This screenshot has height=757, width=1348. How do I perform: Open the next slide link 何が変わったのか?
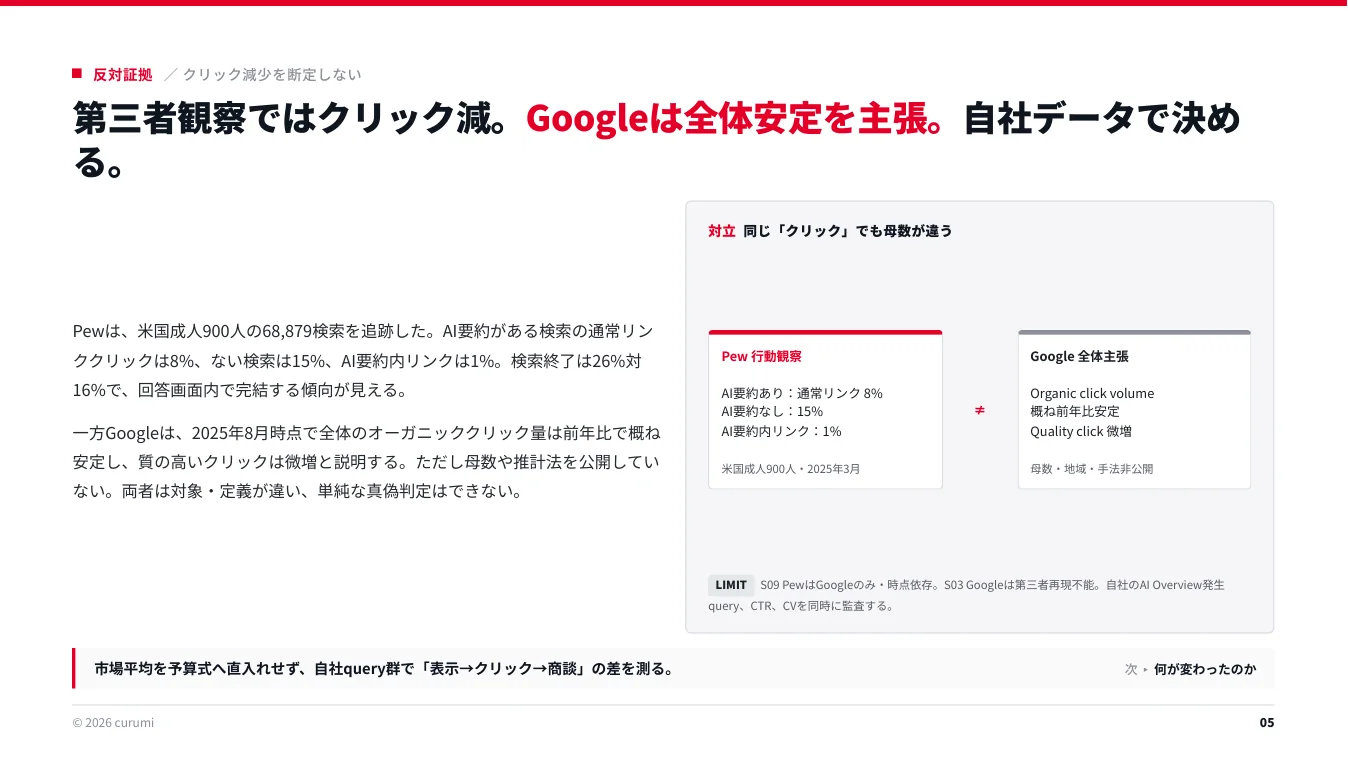click(1205, 669)
